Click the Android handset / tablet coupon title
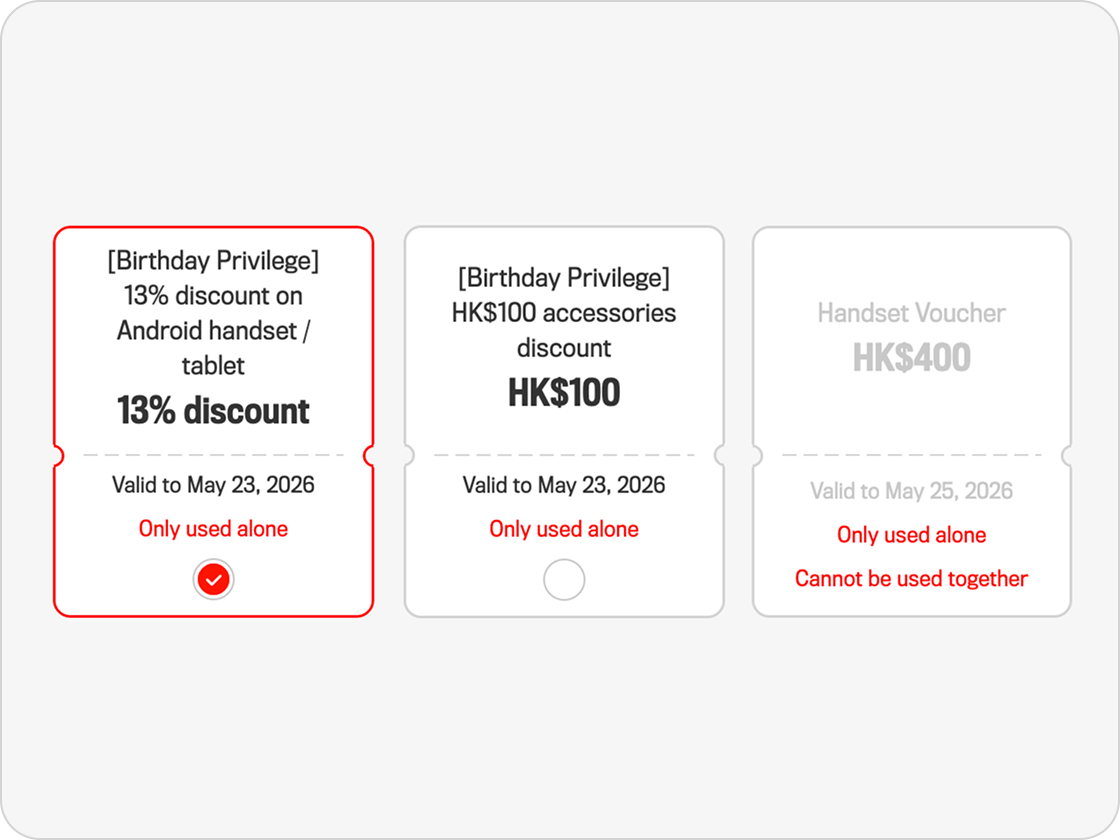The image size is (1120, 840). 213,313
